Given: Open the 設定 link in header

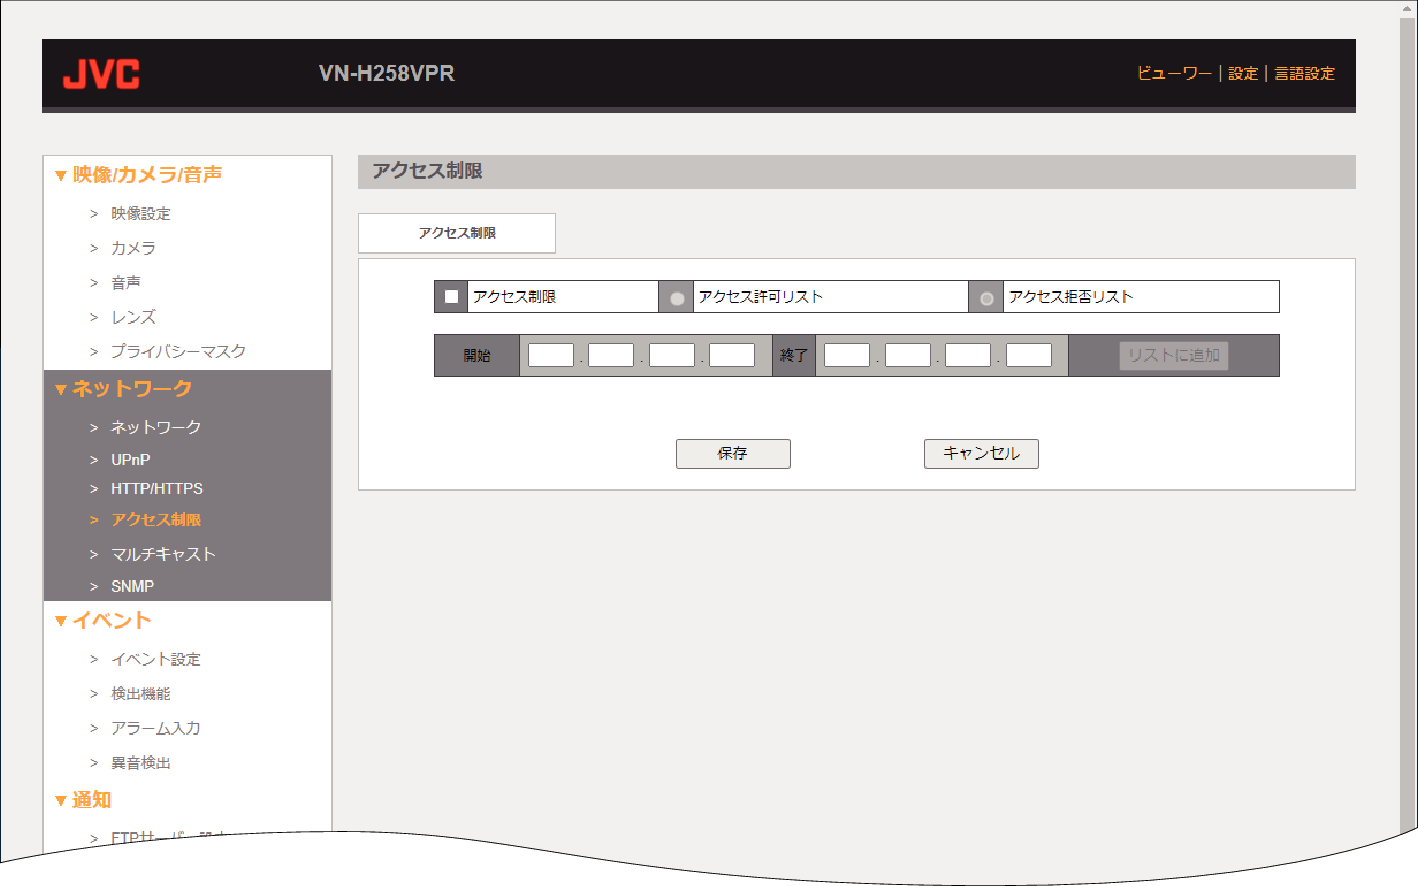Looking at the screenshot, I should pos(1243,73).
